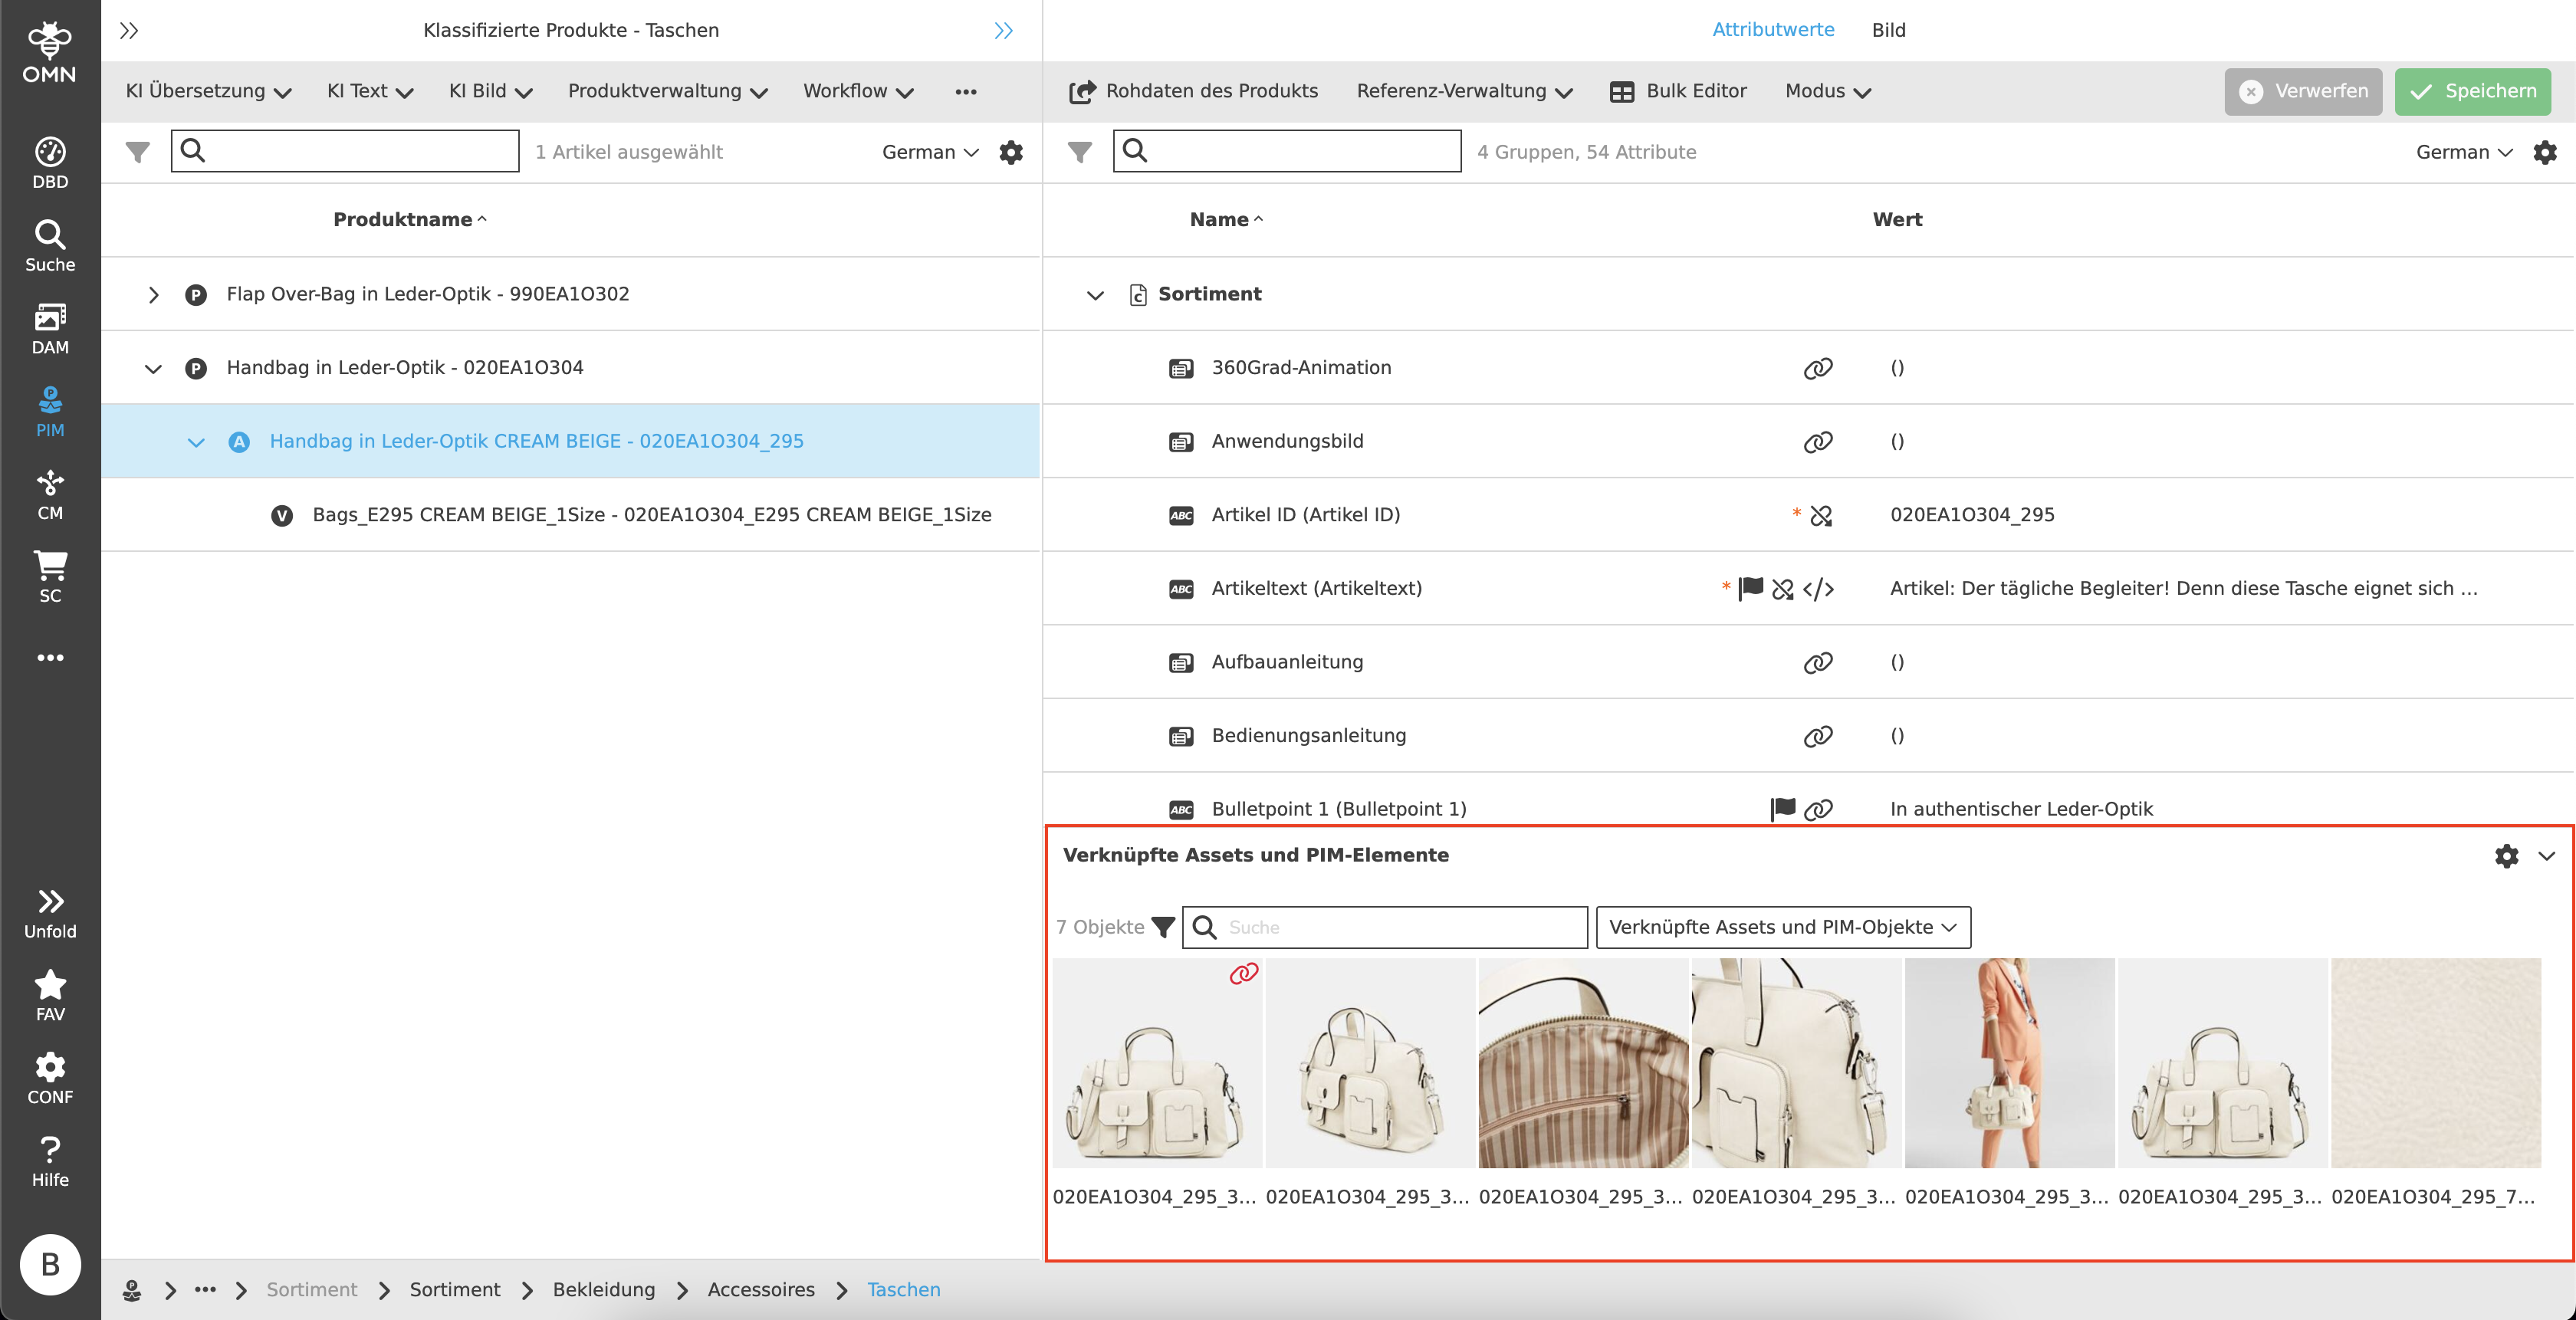Expand the Flap Over-Bag product row
Image resolution: width=2576 pixels, height=1320 pixels.
(153, 294)
